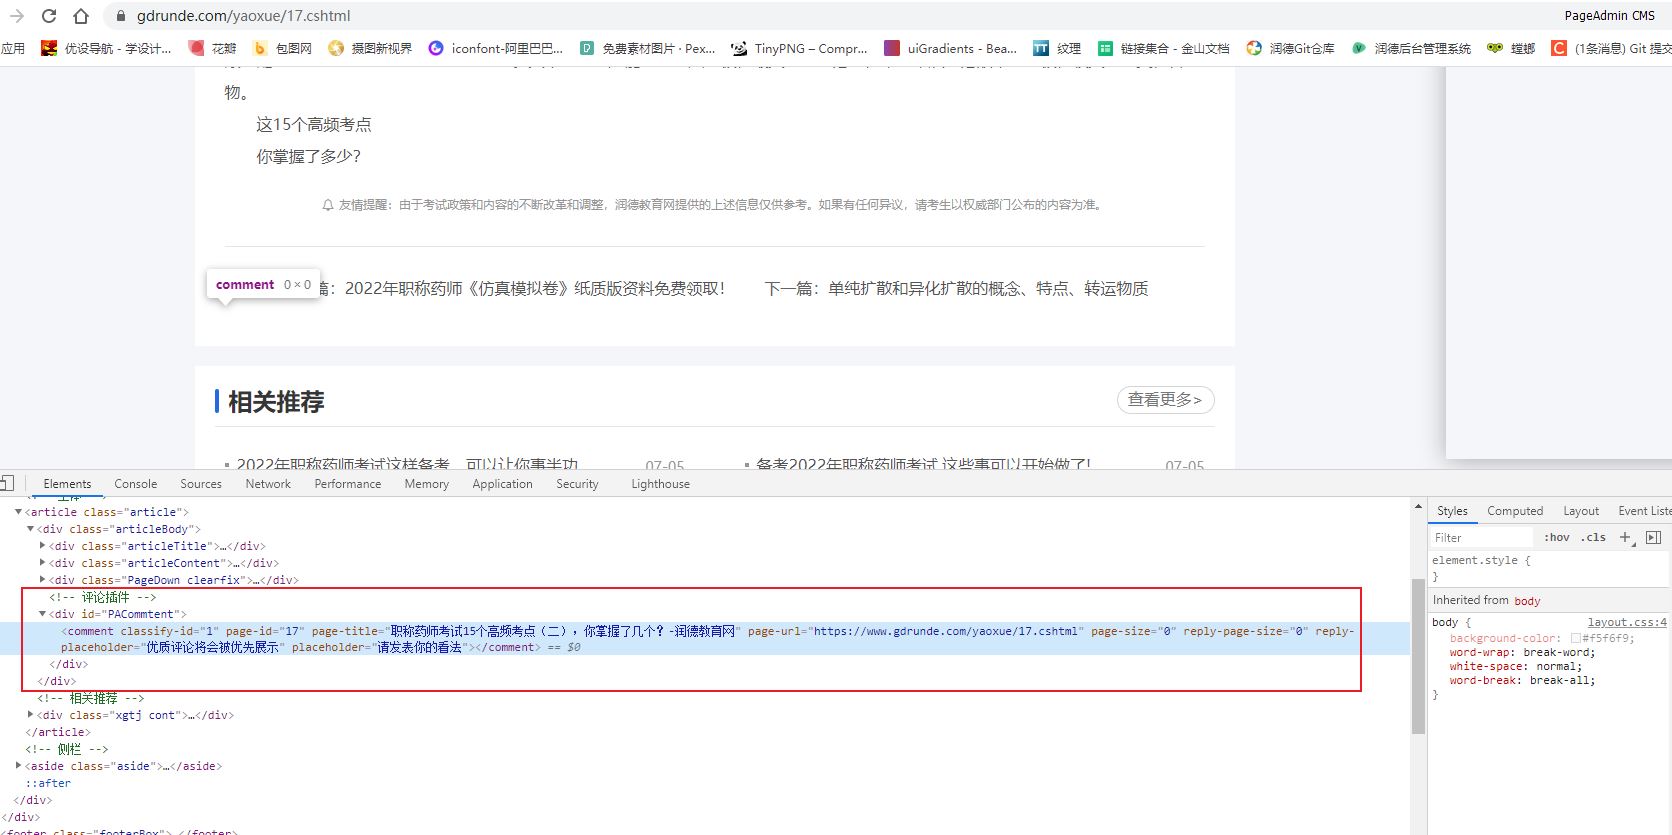1672x835 pixels.
Task: Collapse the article element tree node
Action: pyautogui.click(x=18, y=512)
